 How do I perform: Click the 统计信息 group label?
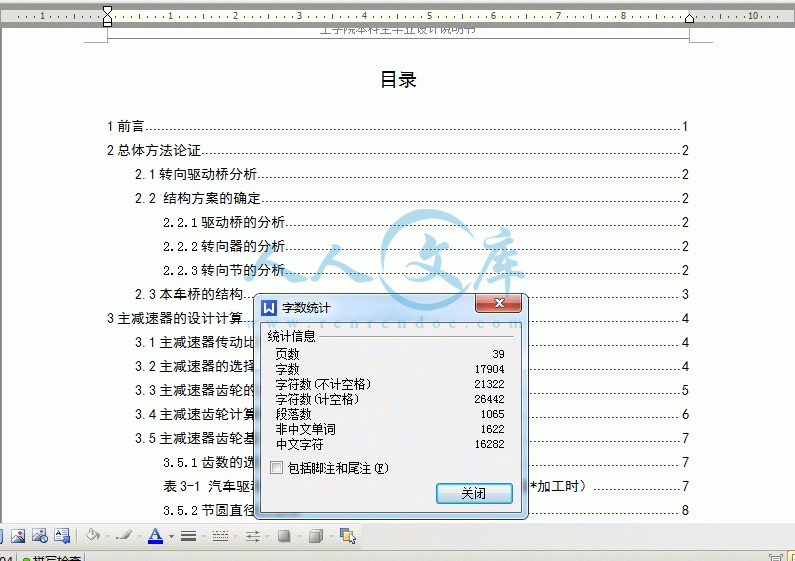pyautogui.click(x=292, y=336)
